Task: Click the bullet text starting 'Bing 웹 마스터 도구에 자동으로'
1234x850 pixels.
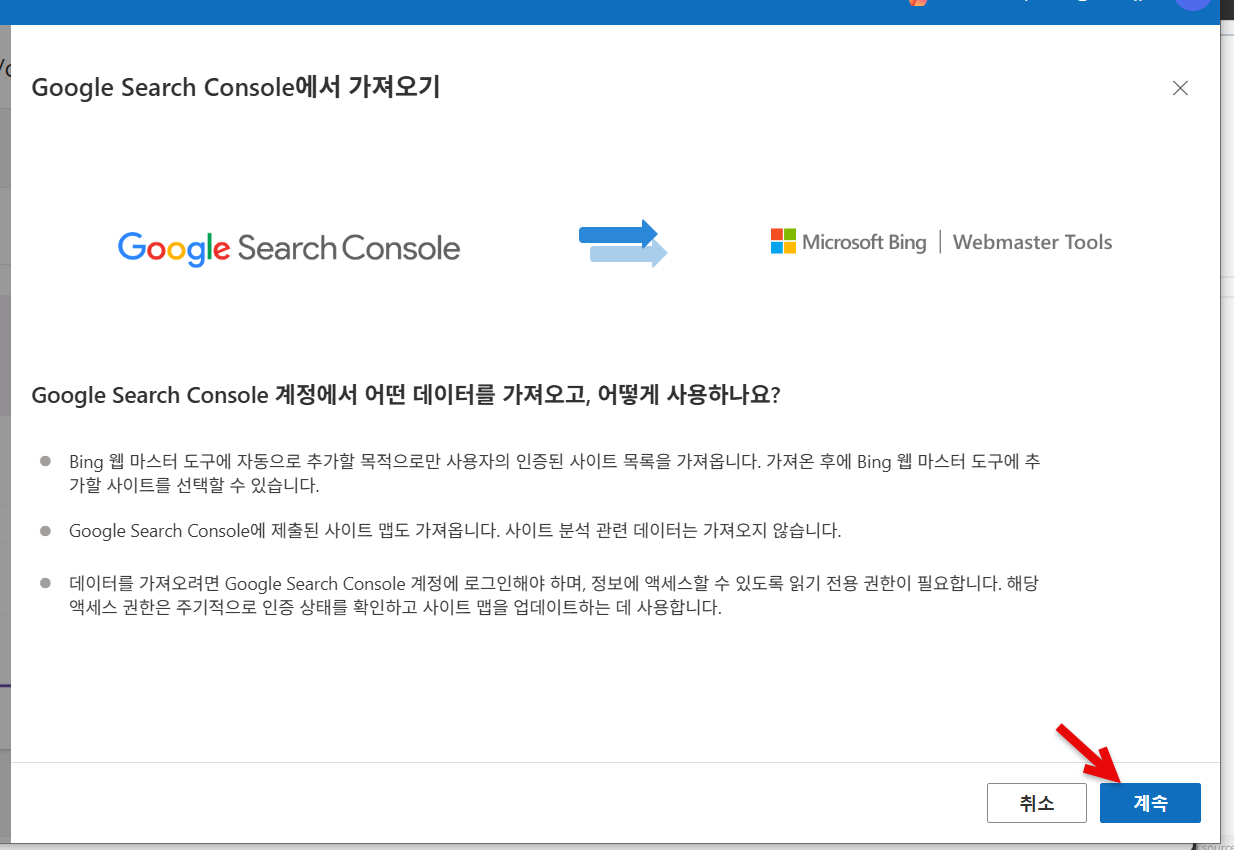Action: pos(554,473)
